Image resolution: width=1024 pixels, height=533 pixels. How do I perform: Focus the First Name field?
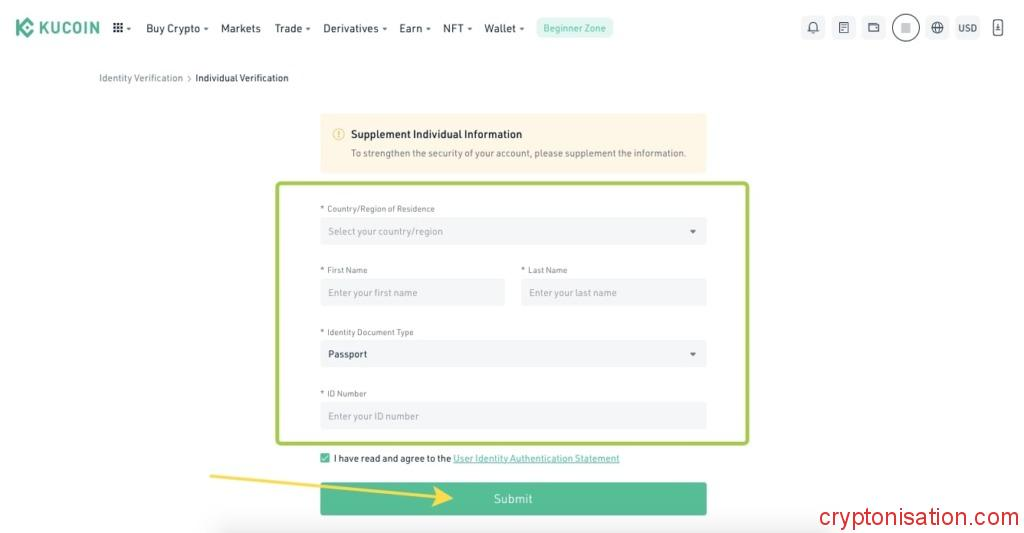click(x=412, y=293)
